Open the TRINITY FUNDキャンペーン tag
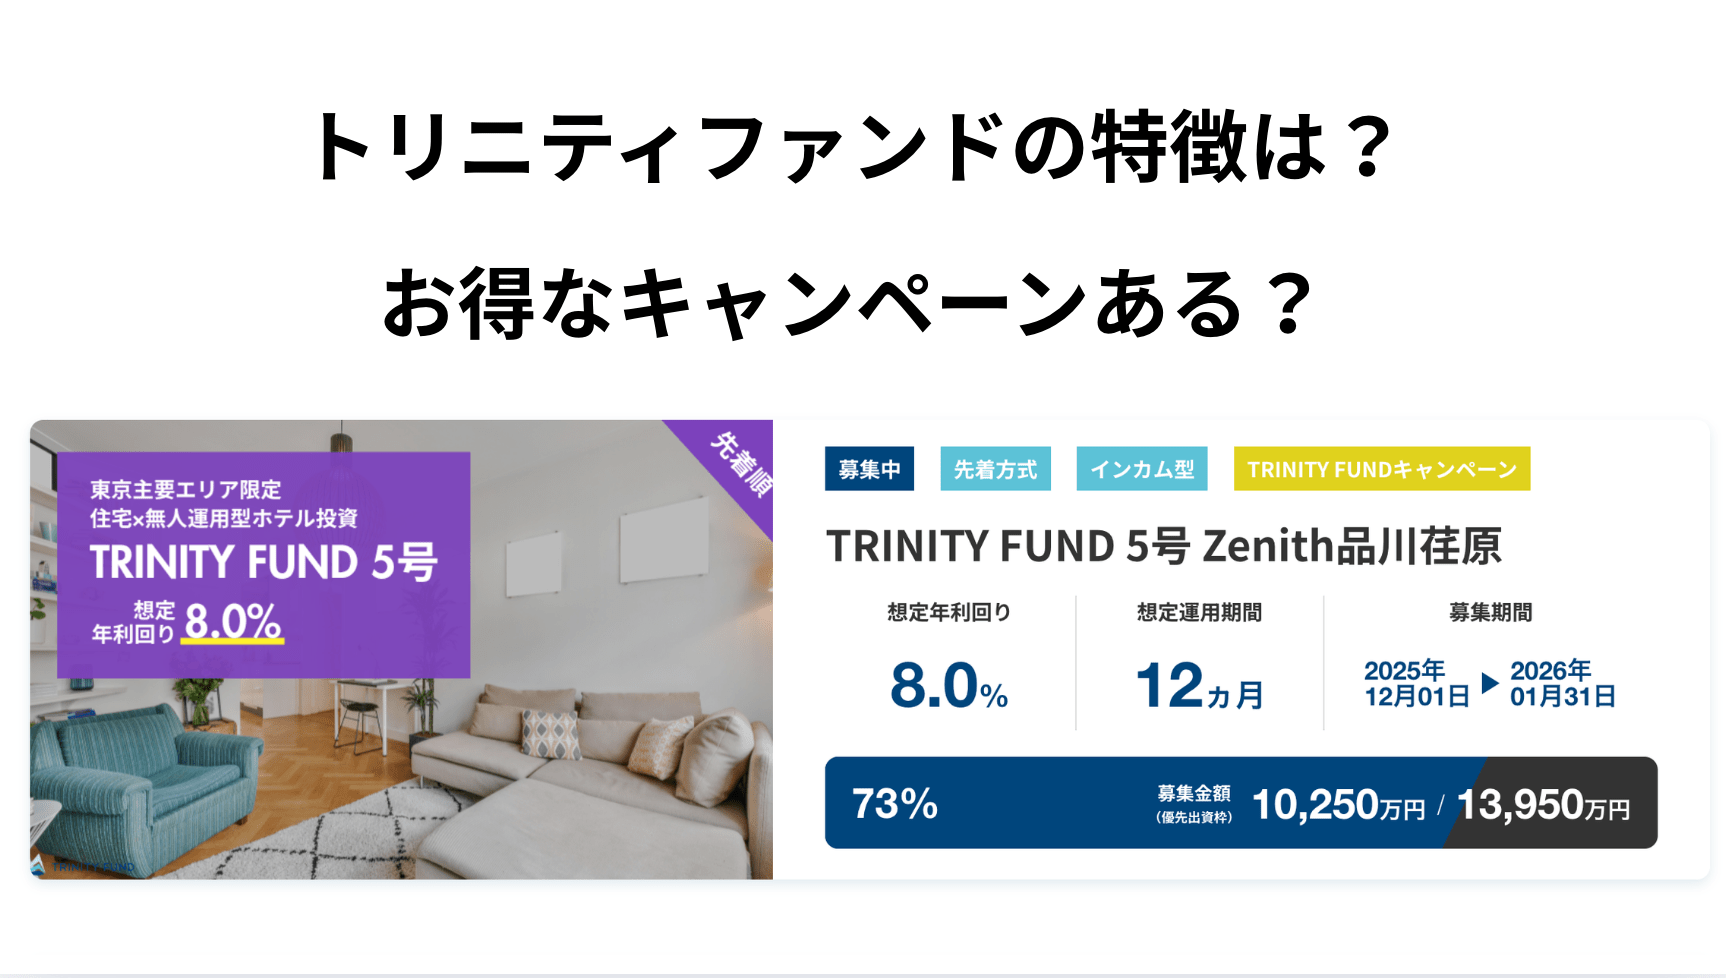 [x=1381, y=469]
